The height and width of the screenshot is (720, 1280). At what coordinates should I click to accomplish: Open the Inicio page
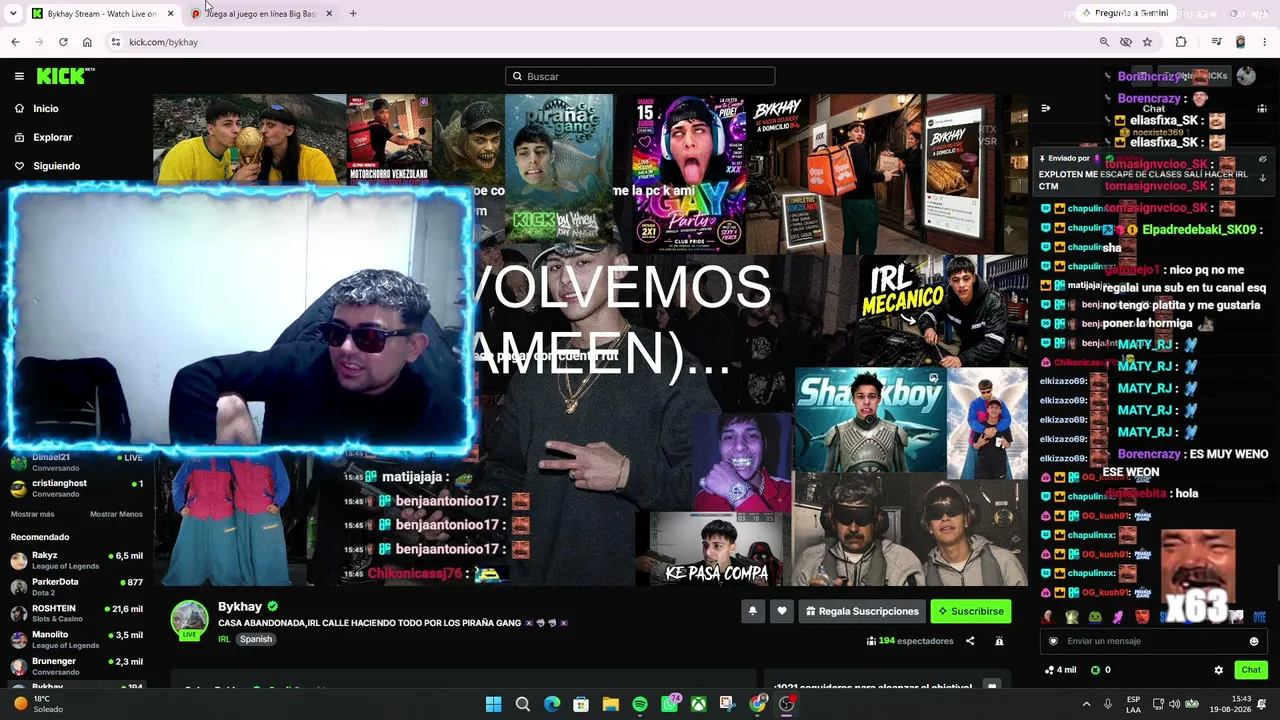46,108
